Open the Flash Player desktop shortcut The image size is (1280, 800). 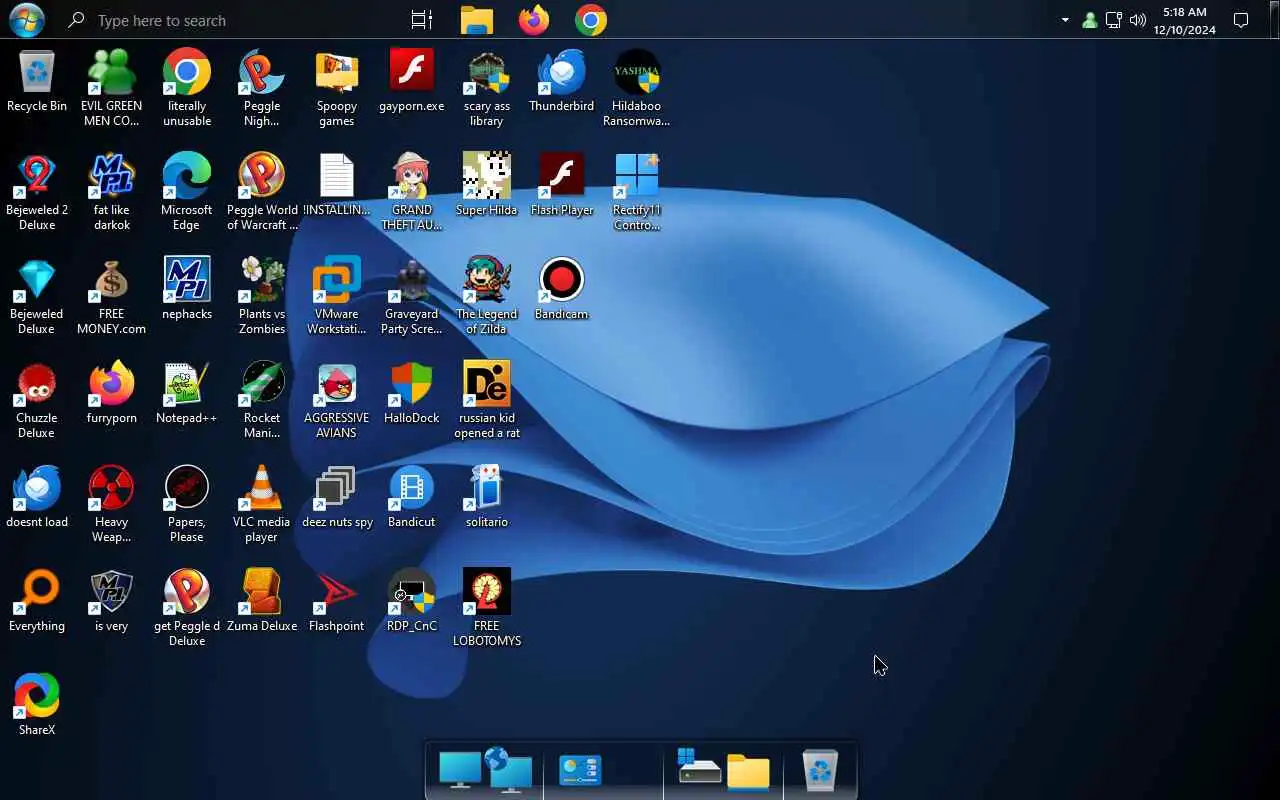[x=562, y=186]
